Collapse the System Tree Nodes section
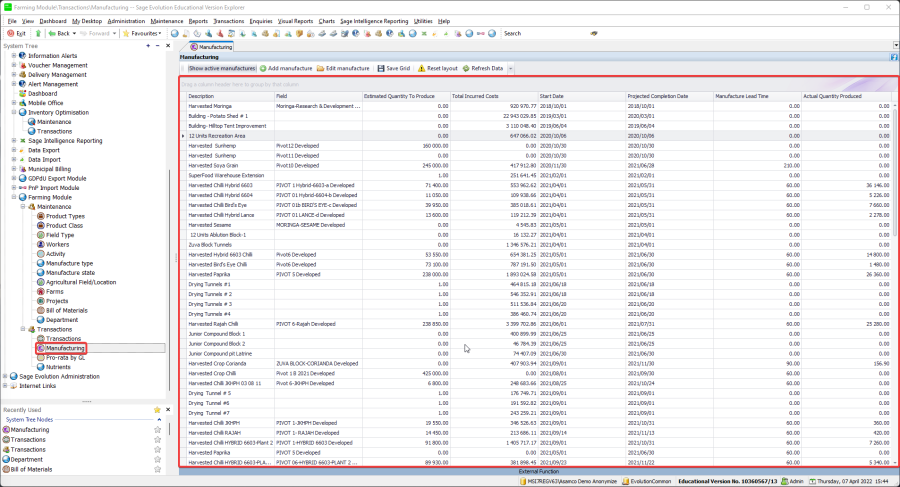The width and height of the screenshot is (900, 487). point(159,419)
